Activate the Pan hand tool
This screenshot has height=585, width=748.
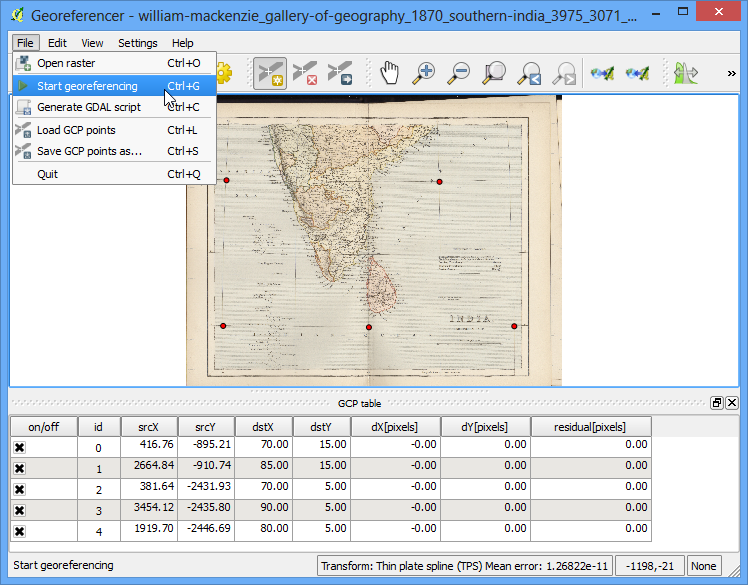[389, 73]
